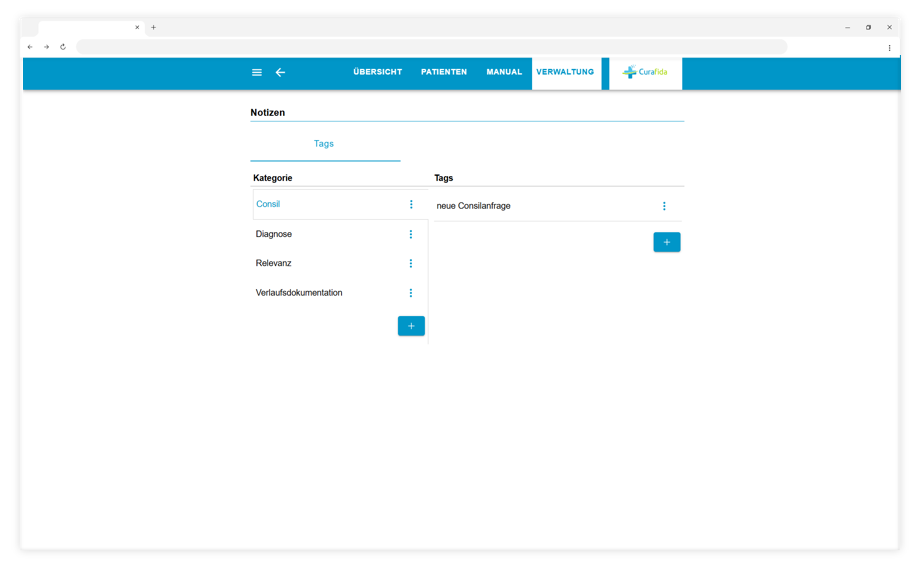Click the browser back button
Image resolution: width=917 pixels, height=563 pixels.
tap(30, 47)
